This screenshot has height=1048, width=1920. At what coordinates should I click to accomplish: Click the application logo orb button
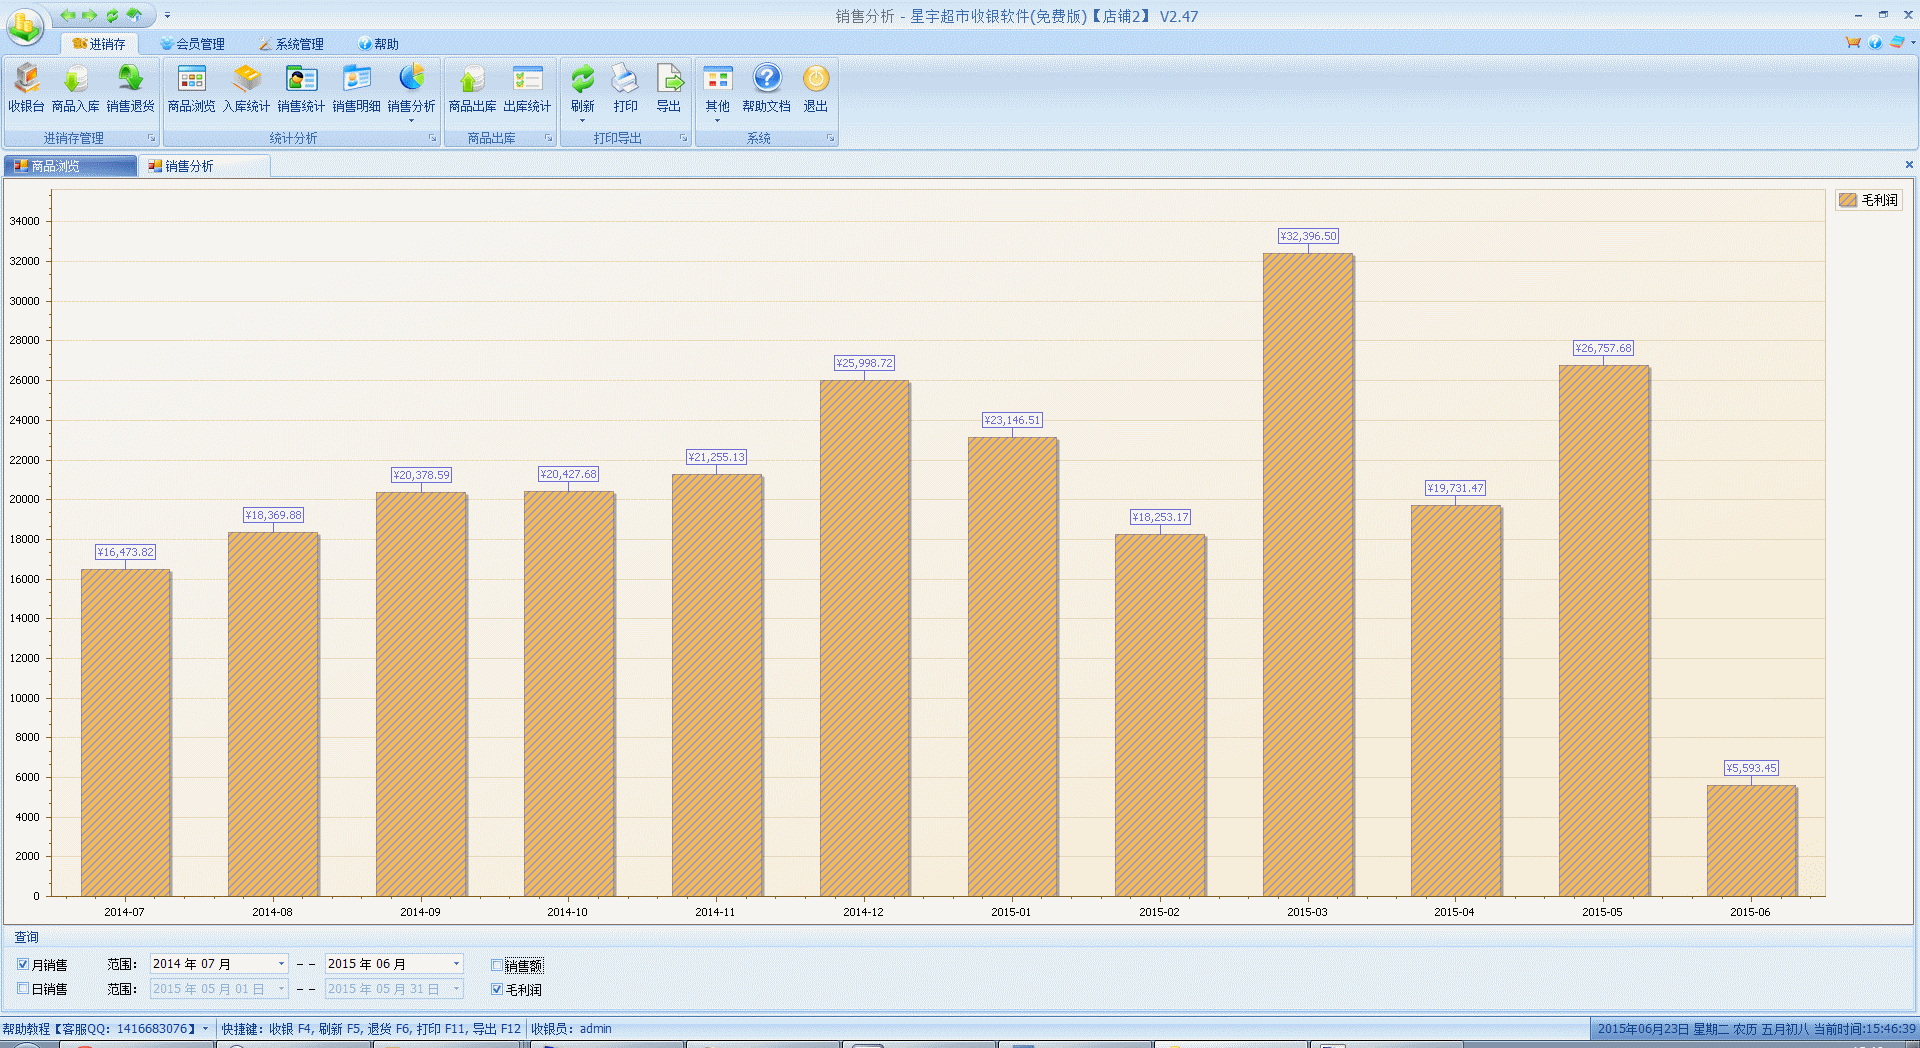[x=25, y=26]
